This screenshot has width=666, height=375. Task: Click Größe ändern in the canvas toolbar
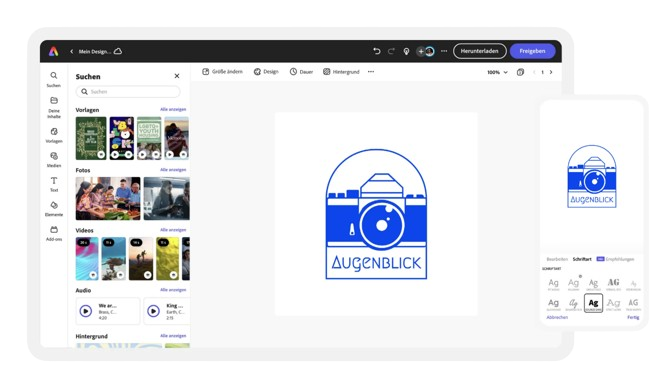[223, 72]
